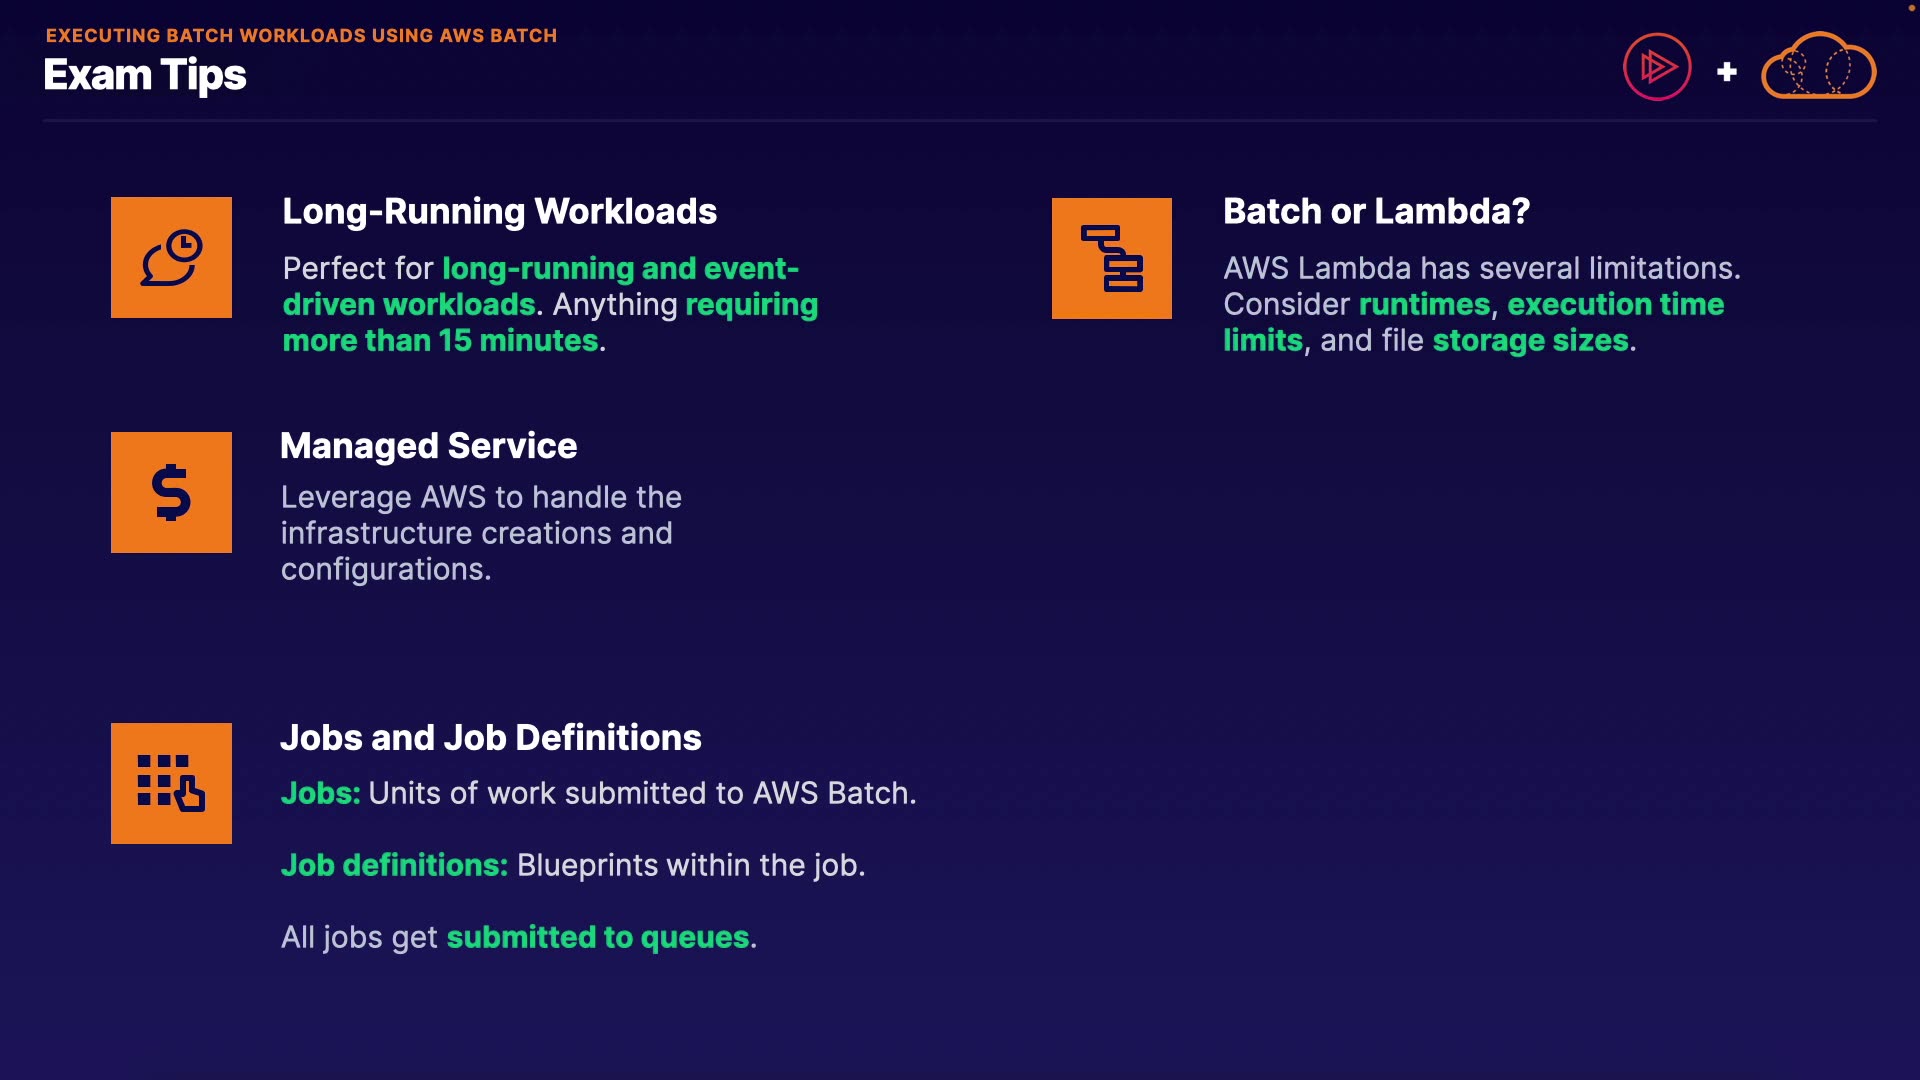Click the clock chat bubble icon
Screen dimensions: 1920x1080
click(x=171, y=257)
